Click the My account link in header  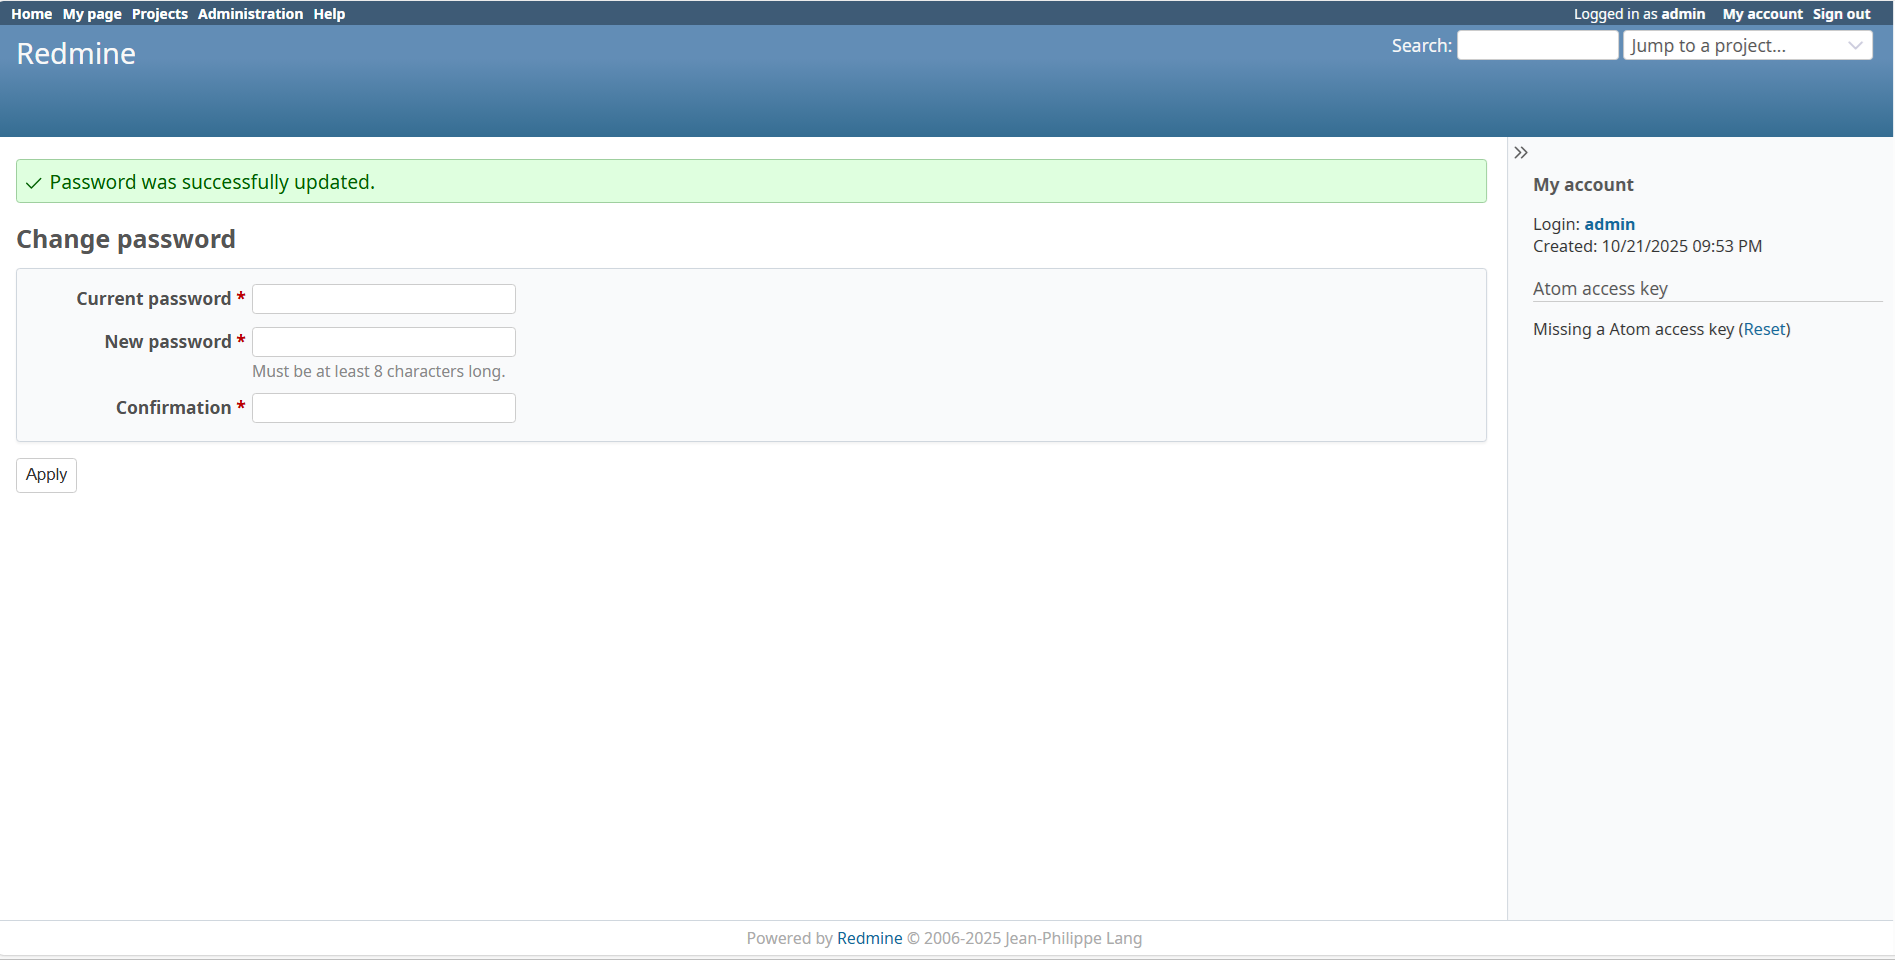pos(1762,14)
